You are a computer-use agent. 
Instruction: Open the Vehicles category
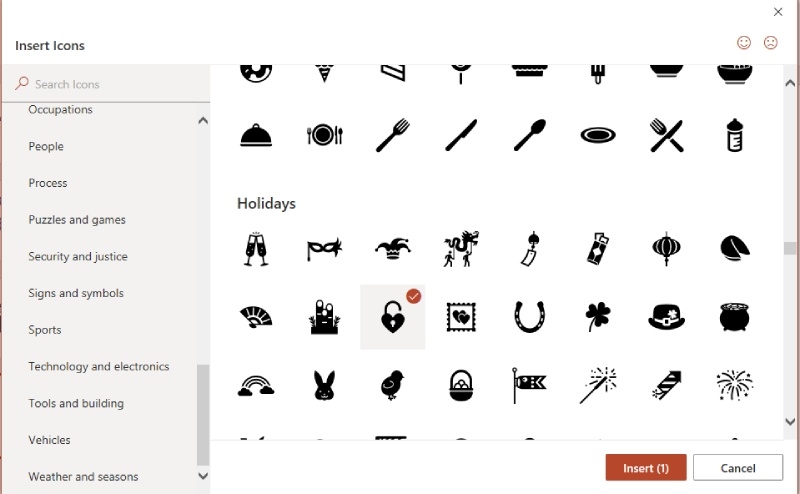pyautogui.click(x=49, y=440)
